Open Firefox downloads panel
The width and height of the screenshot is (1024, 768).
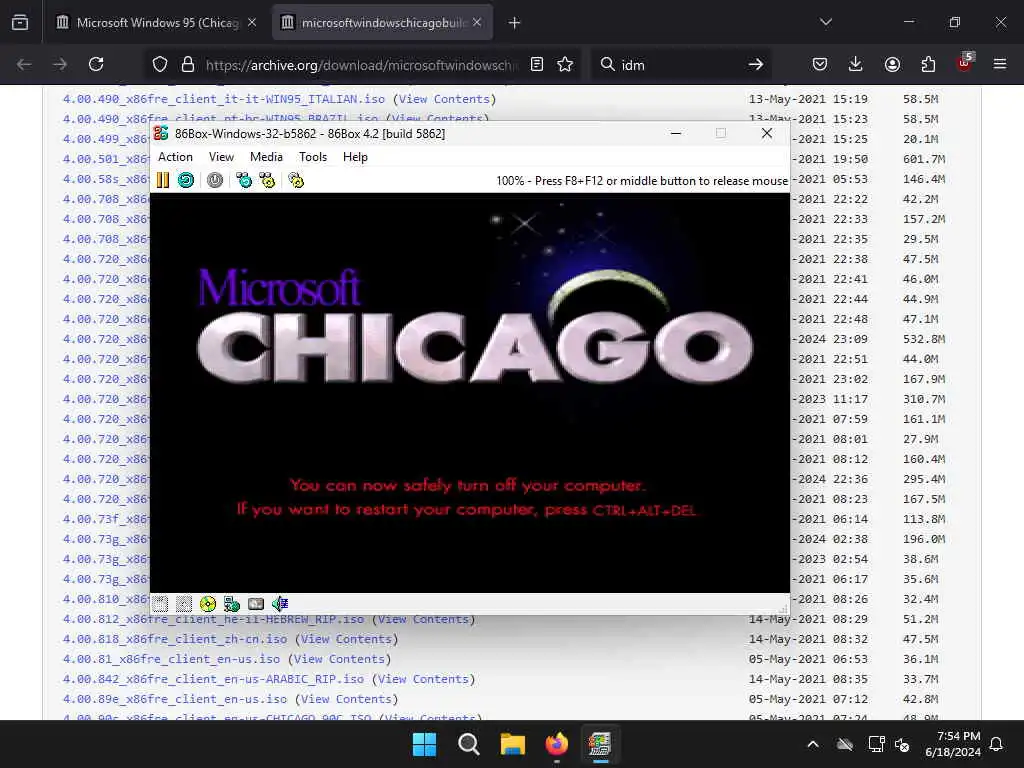click(x=856, y=64)
